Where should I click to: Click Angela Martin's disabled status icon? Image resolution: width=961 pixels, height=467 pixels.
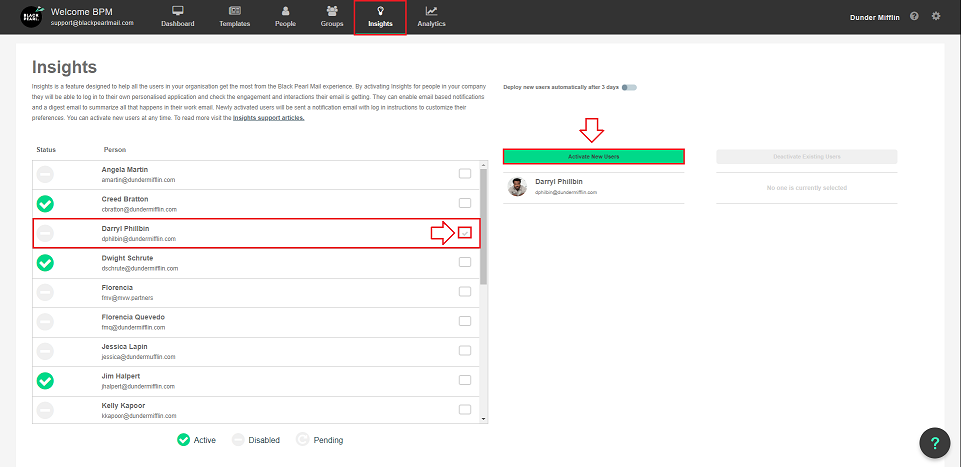(45, 174)
